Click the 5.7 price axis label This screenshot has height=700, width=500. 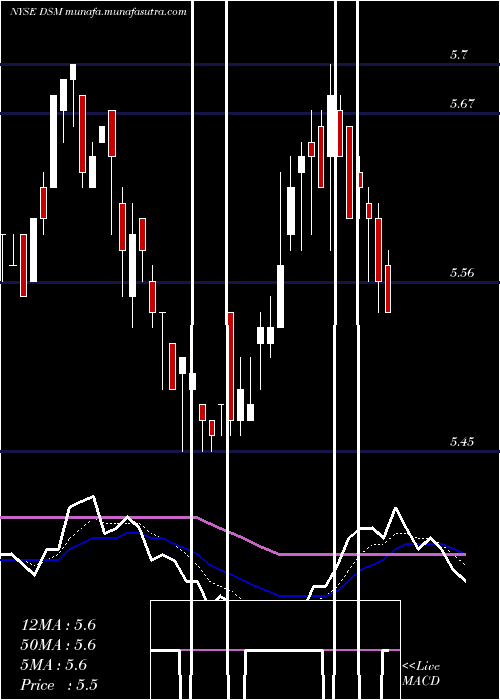[458, 55]
